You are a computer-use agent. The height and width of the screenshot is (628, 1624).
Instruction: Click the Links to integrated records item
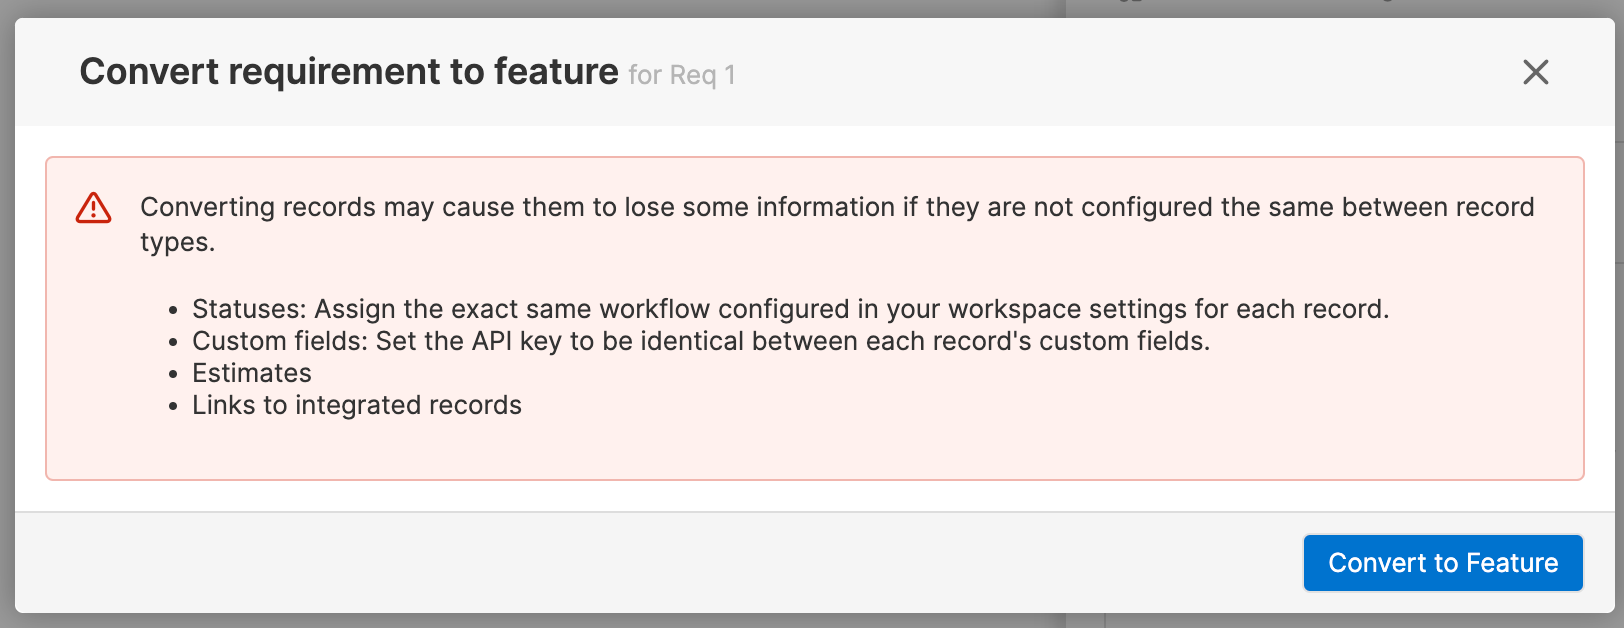click(x=357, y=405)
